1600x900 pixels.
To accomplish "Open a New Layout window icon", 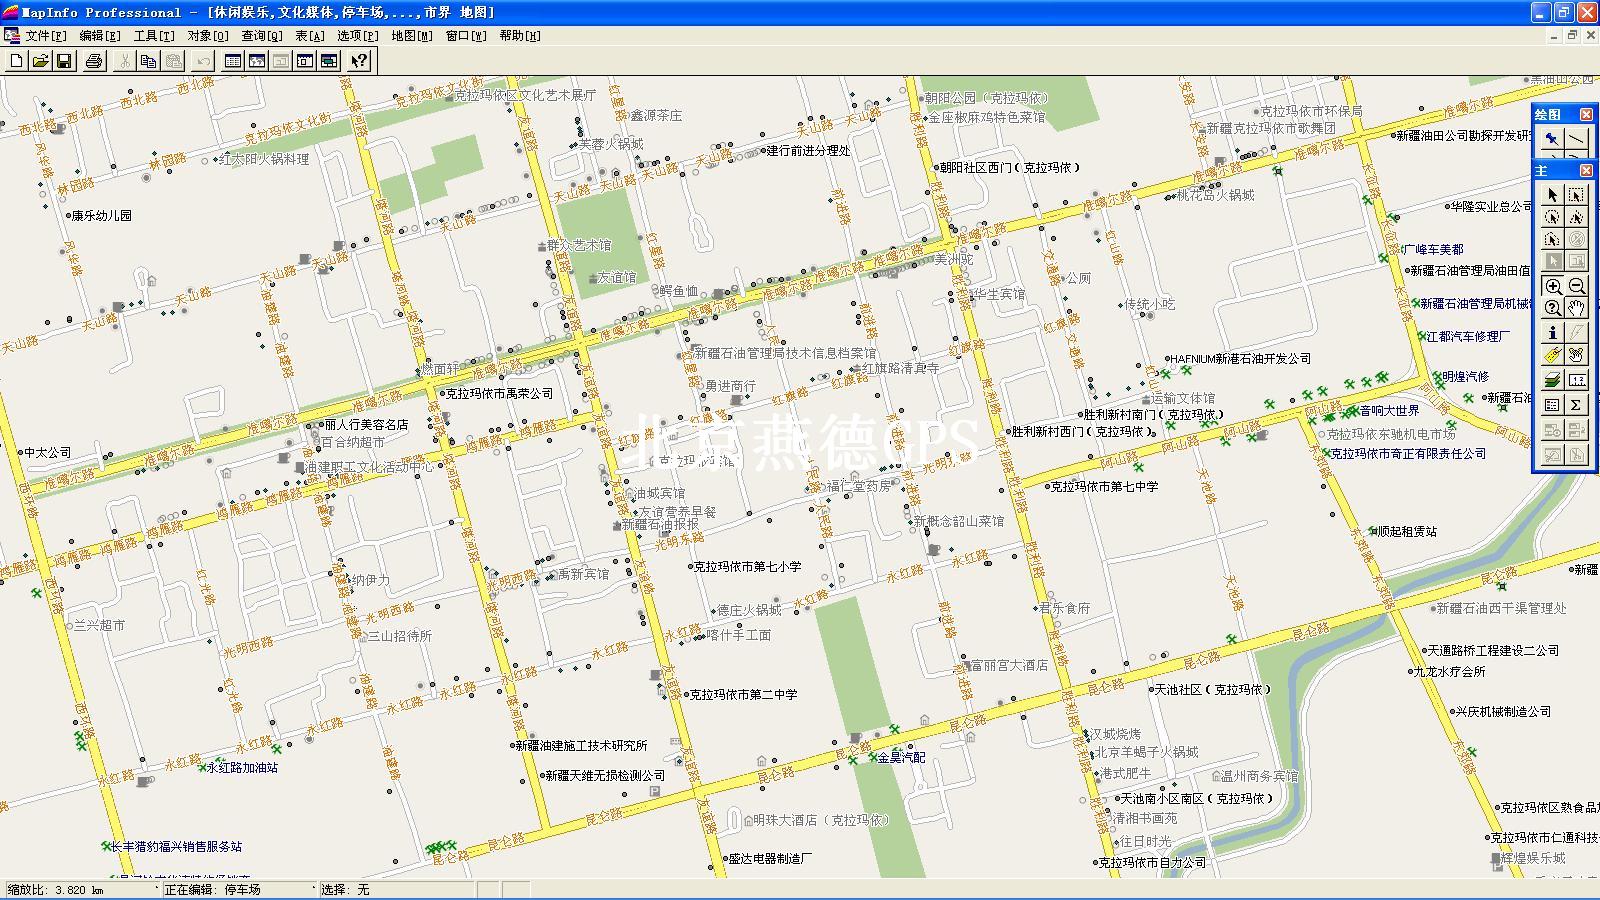I will (x=305, y=61).
